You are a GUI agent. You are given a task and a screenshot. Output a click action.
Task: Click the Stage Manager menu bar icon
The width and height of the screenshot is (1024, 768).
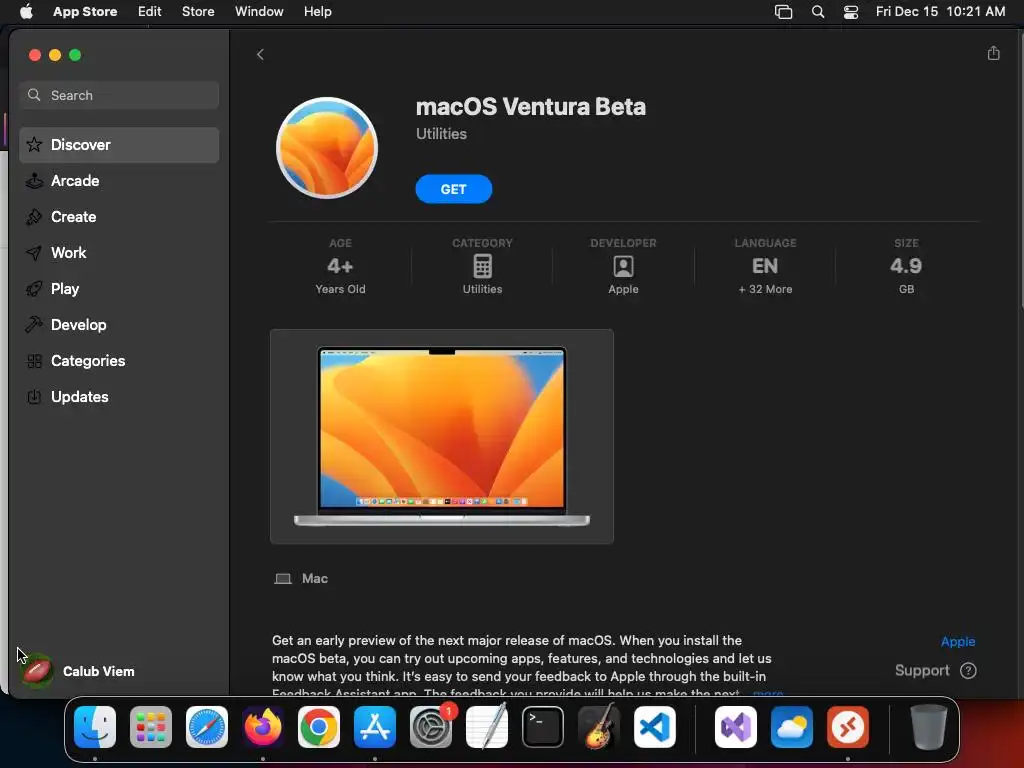pyautogui.click(x=783, y=12)
